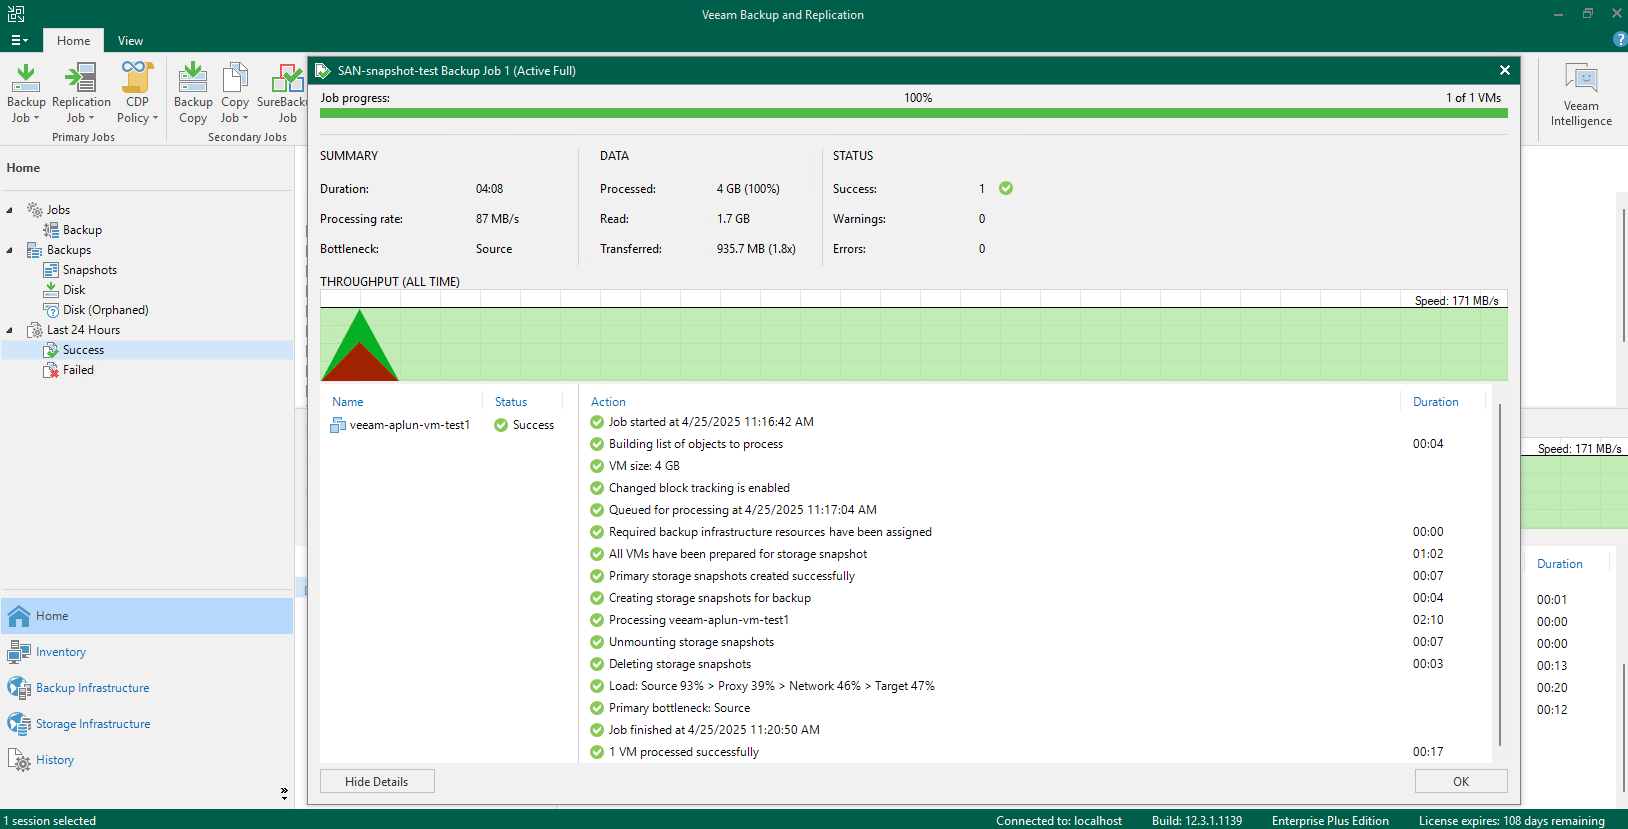Collapse the Jobs tree node
Screen dimensions: 1628x829
tap(10, 210)
